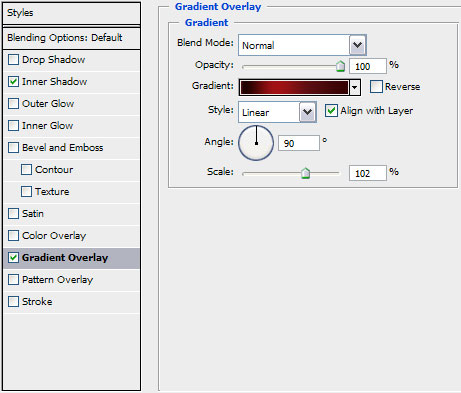Uncheck Align with Layer
The image size is (461, 393).
coord(331,111)
